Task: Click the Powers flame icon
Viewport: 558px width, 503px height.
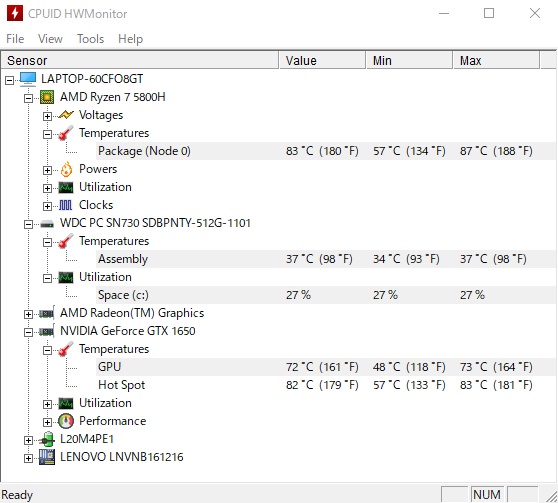Action: click(66, 169)
